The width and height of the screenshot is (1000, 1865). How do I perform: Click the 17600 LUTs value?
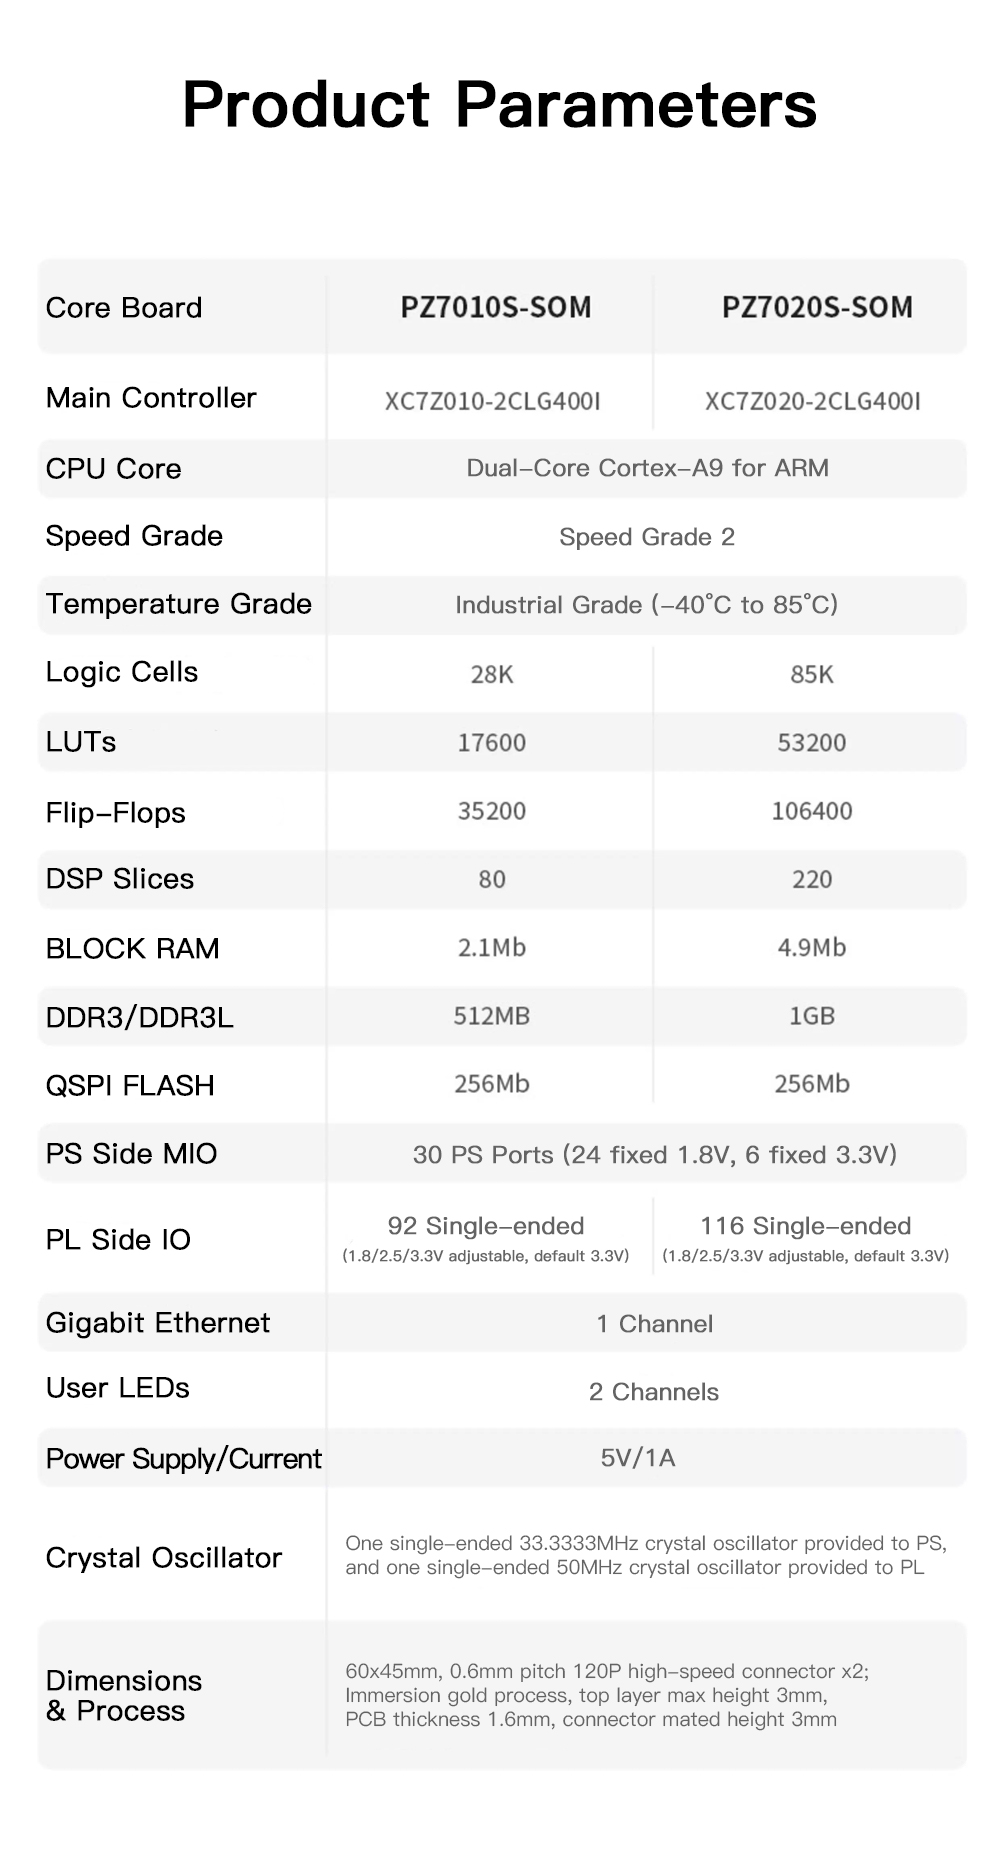coord(492,743)
